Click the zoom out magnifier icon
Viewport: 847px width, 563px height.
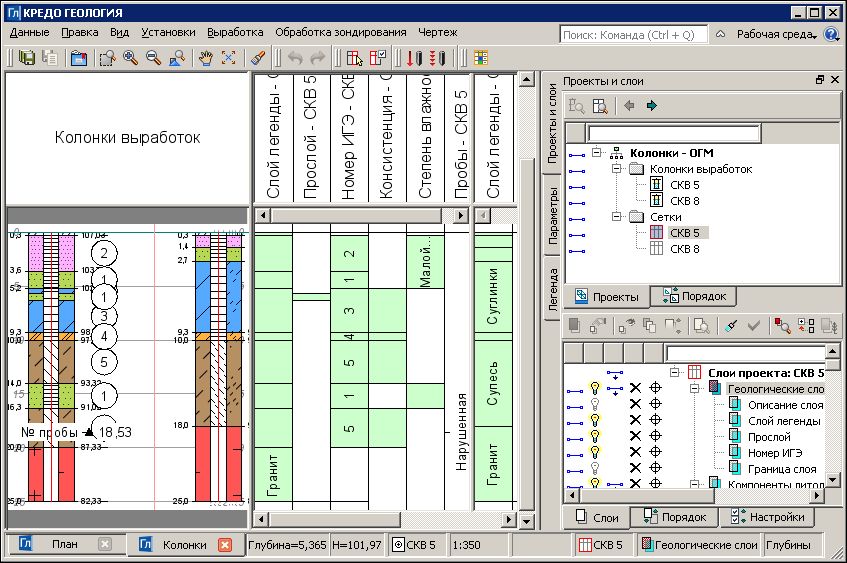click(153, 58)
